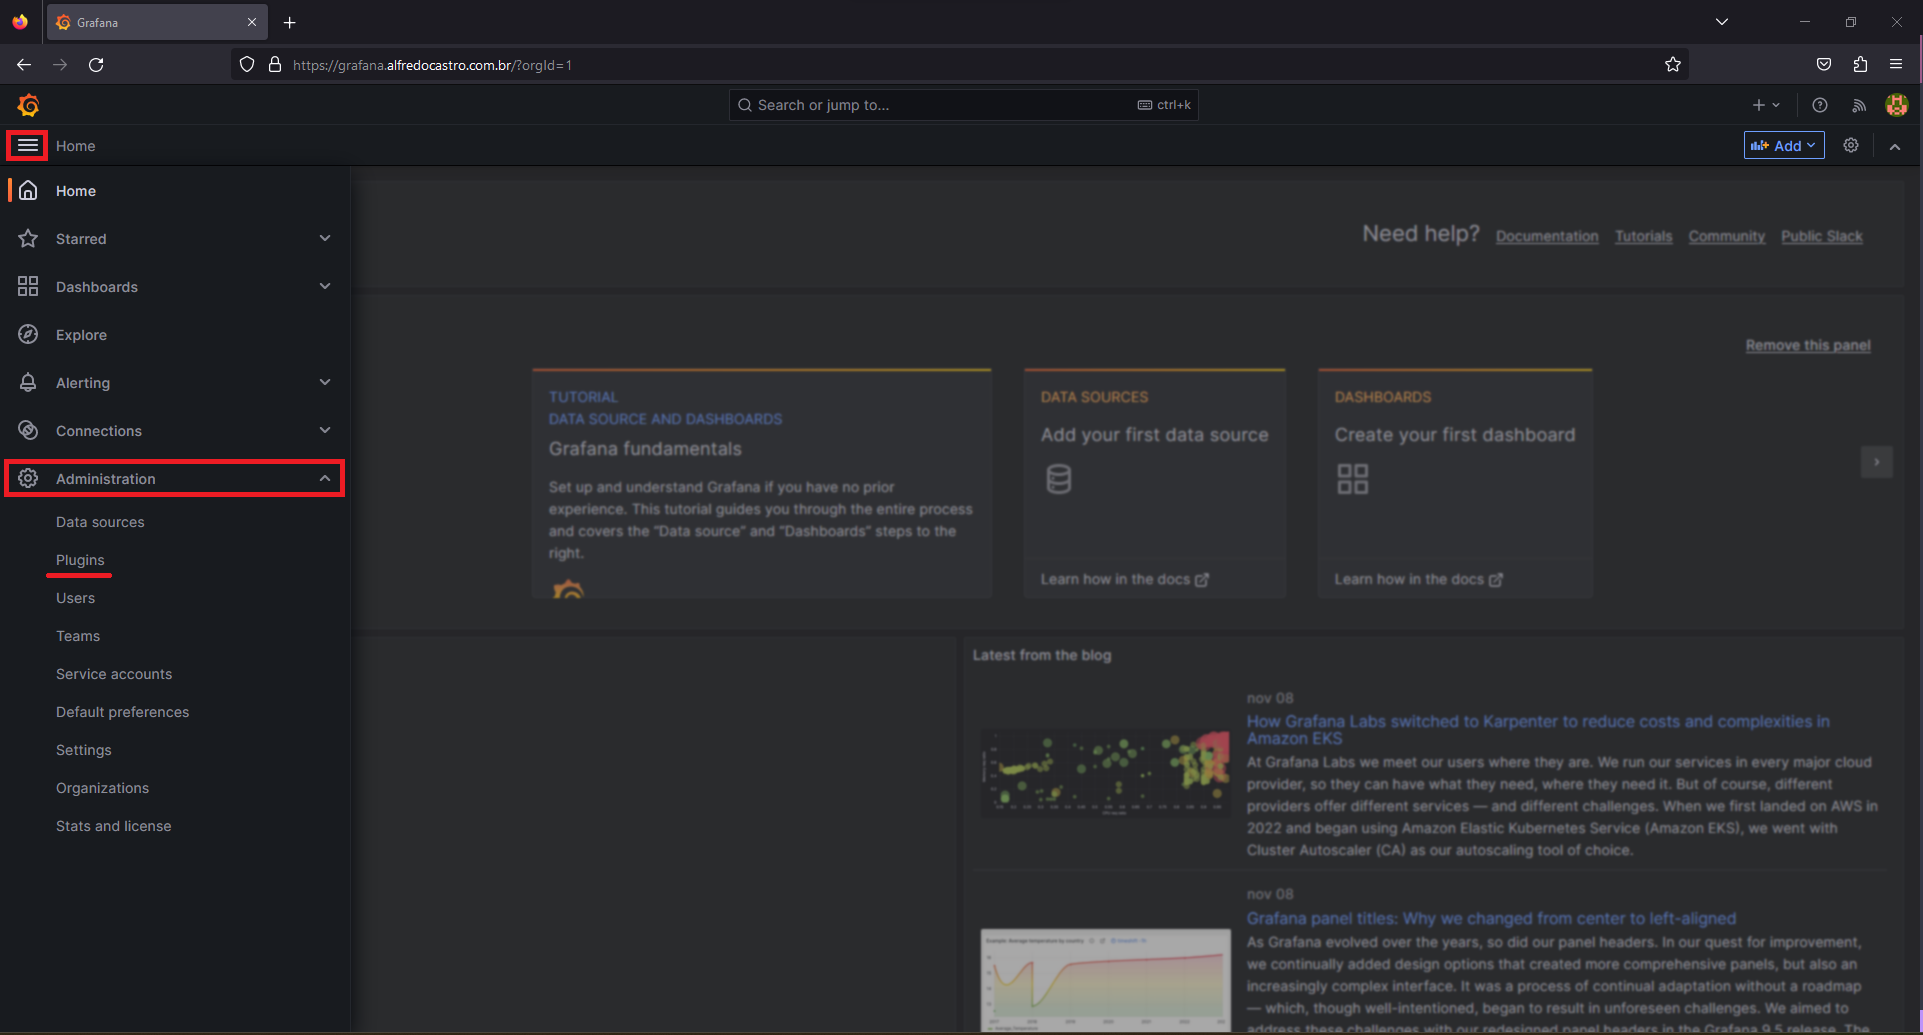This screenshot has height=1035, width=1923.
Task: Open the help question-mark icon
Action: (x=1820, y=105)
